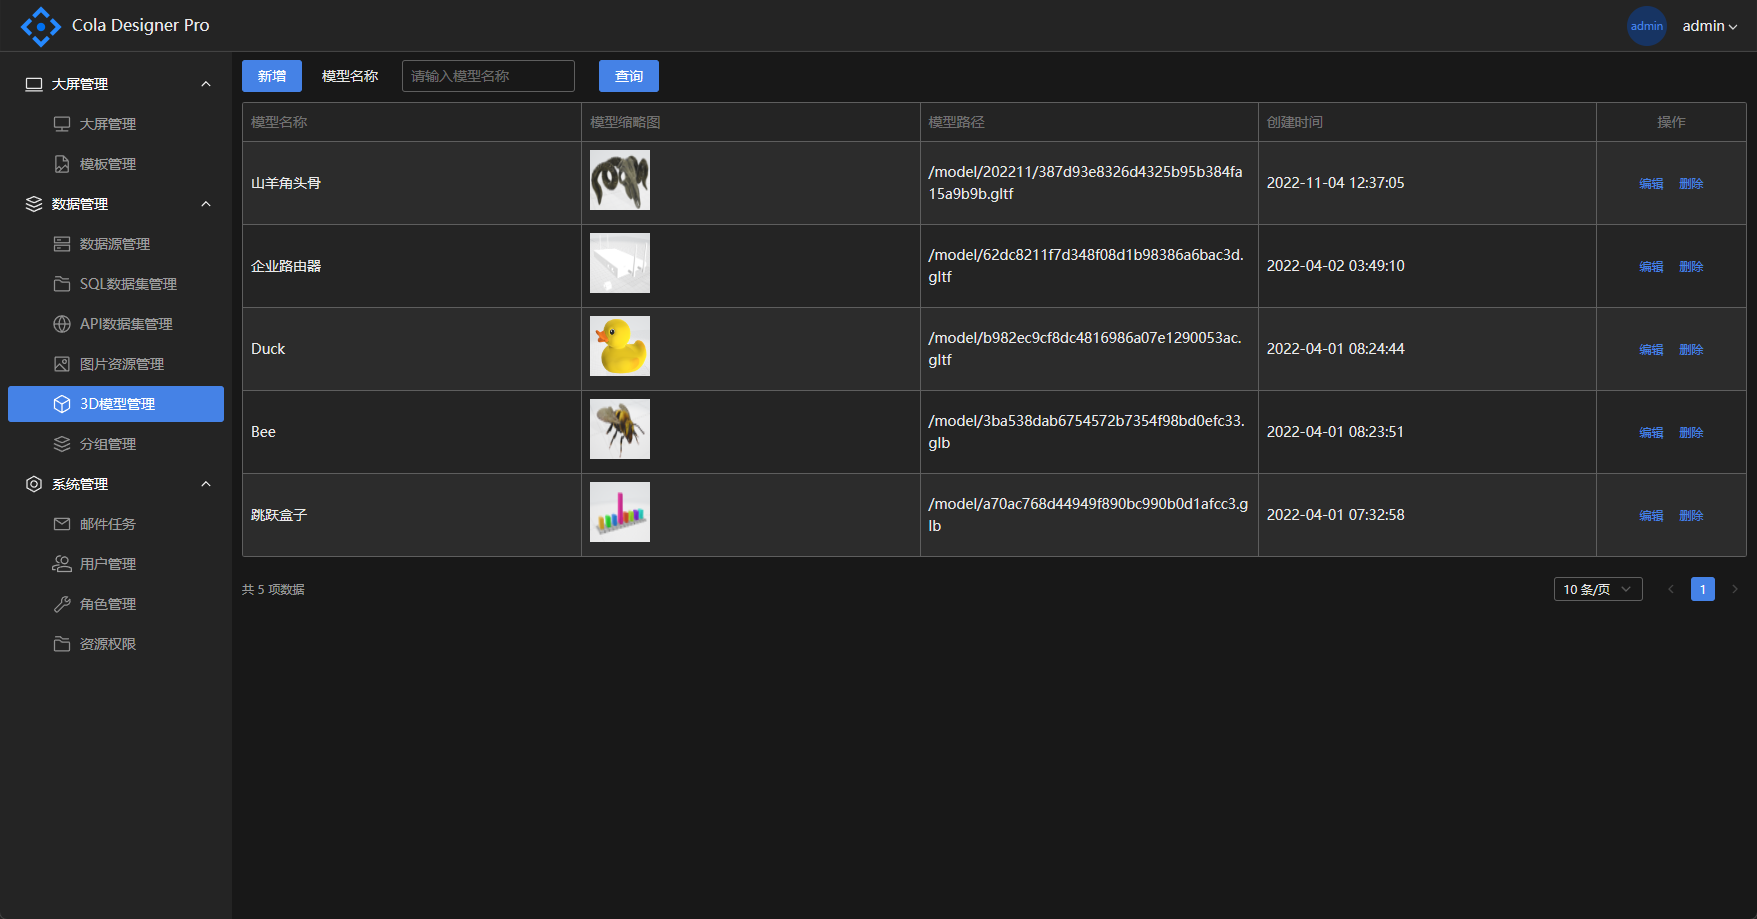Click the 模板管理 file icon
The width and height of the screenshot is (1757, 919).
pyautogui.click(x=62, y=164)
